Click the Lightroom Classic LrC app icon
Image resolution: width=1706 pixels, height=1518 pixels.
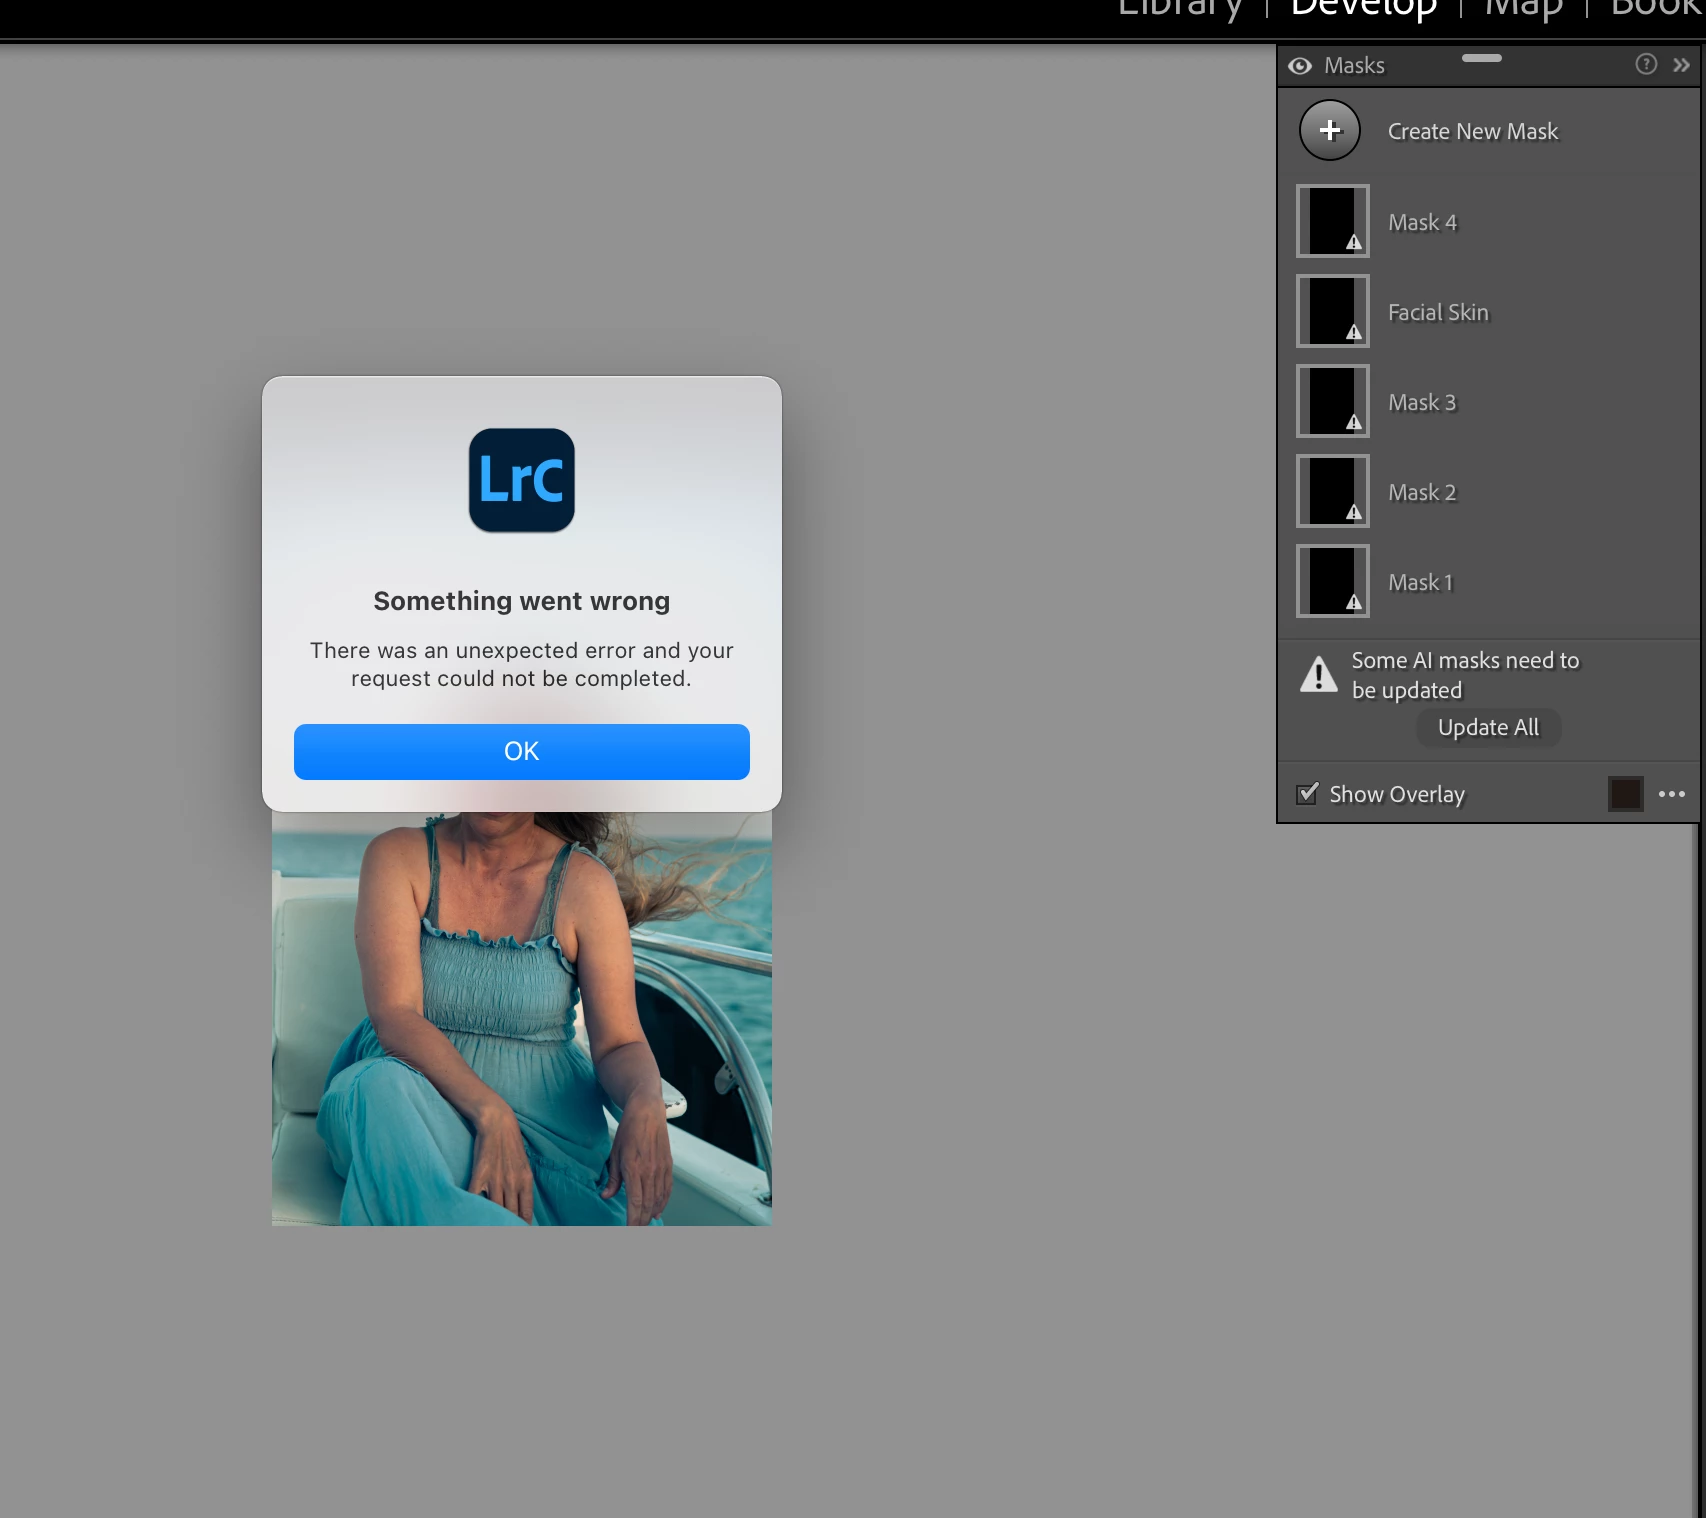521,480
